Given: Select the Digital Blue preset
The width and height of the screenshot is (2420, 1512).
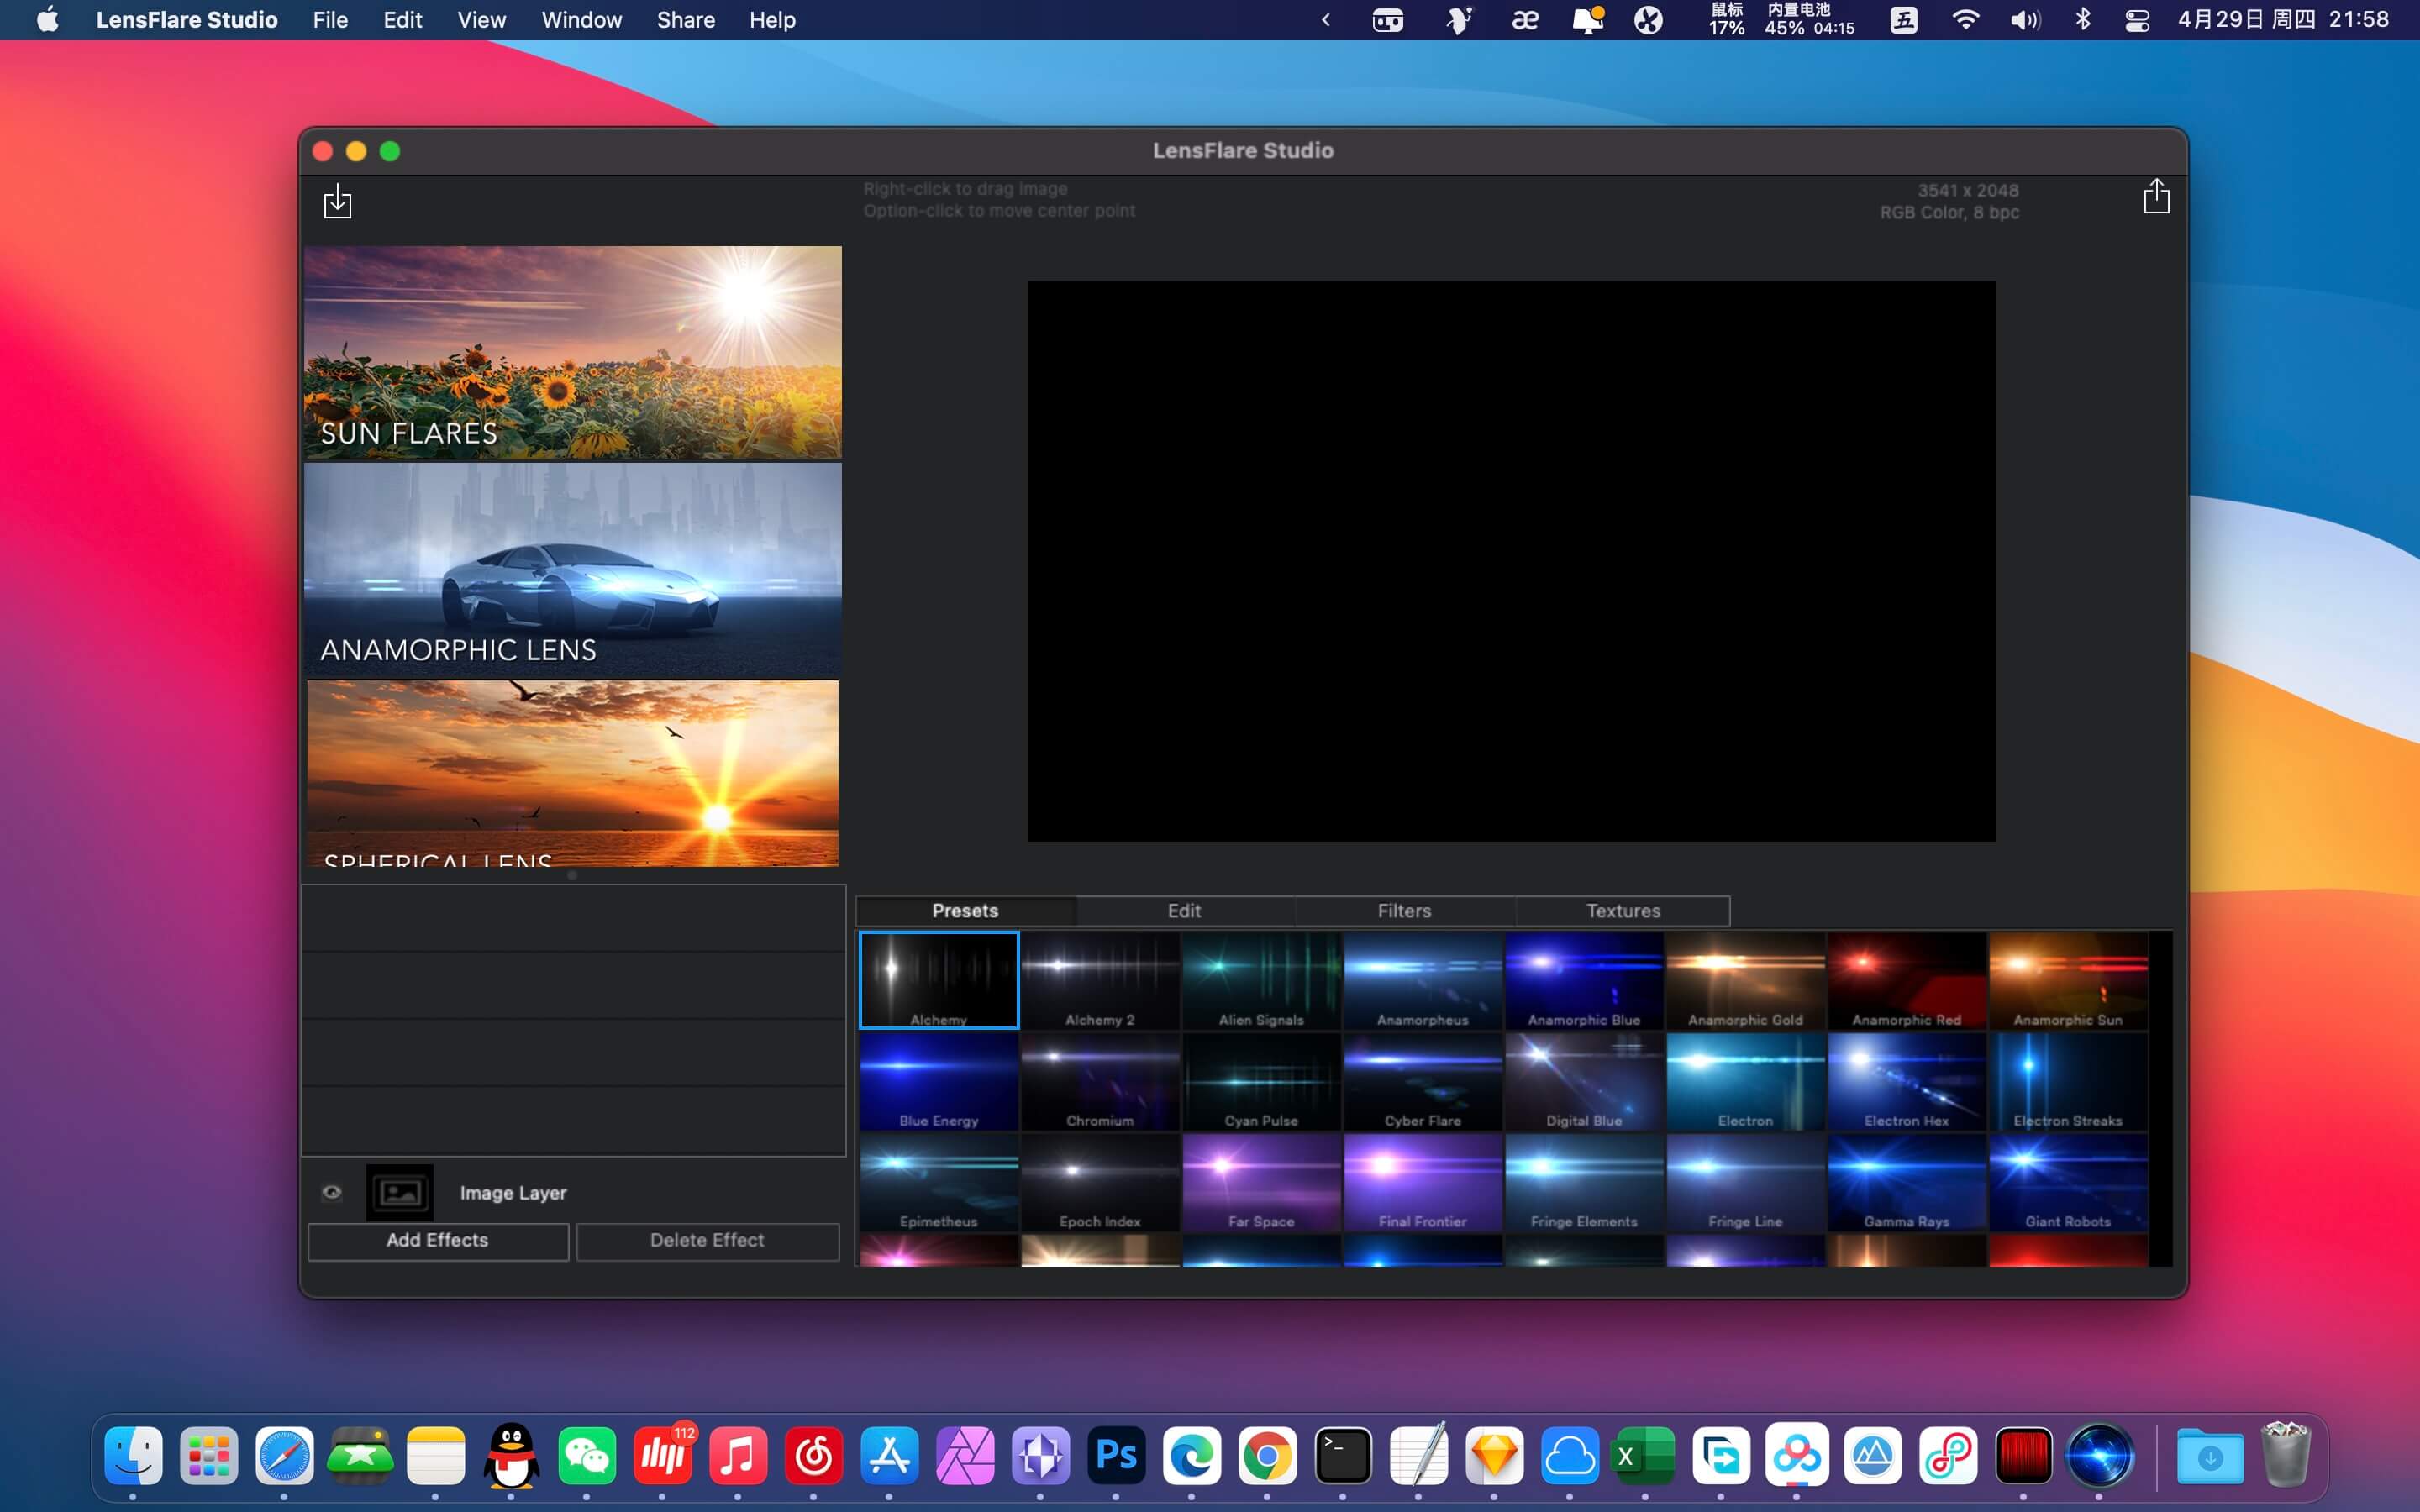Looking at the screenshot, I should 1584,1081.
